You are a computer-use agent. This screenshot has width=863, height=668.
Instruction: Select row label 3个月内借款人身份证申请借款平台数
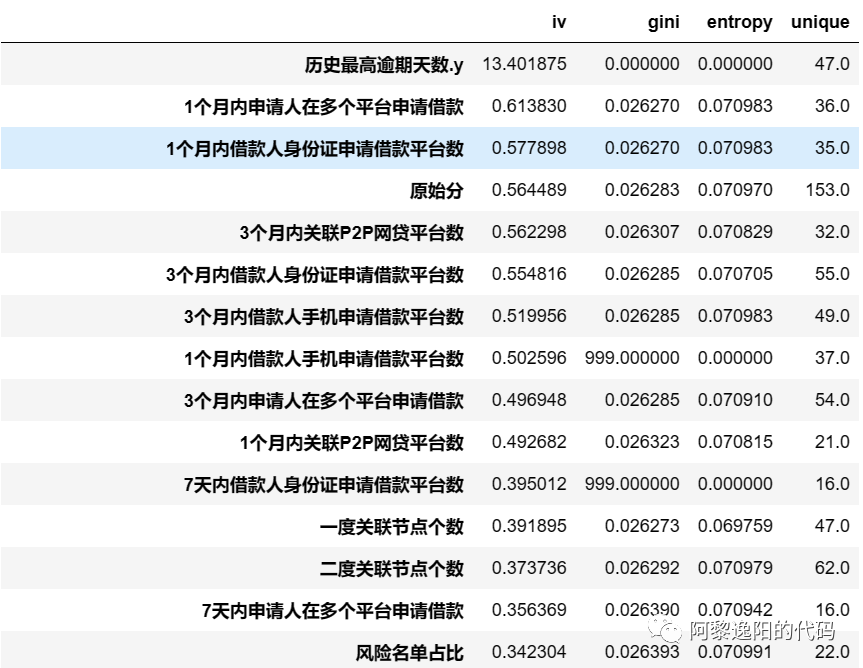pos(315,275)
